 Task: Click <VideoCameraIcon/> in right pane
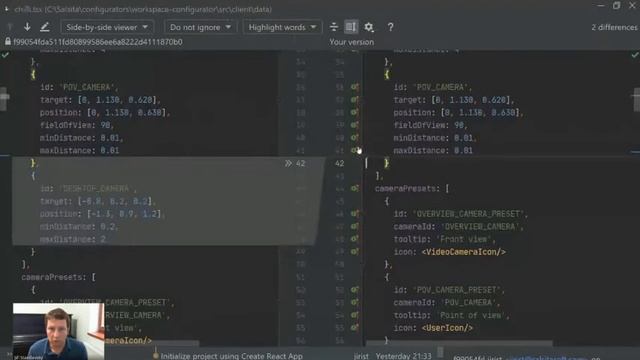464,252
